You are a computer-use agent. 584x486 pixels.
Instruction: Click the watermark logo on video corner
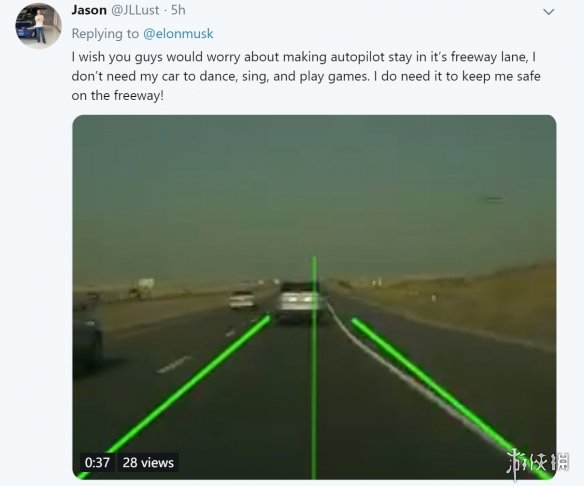pyautogui.click(x=538, y=463)
